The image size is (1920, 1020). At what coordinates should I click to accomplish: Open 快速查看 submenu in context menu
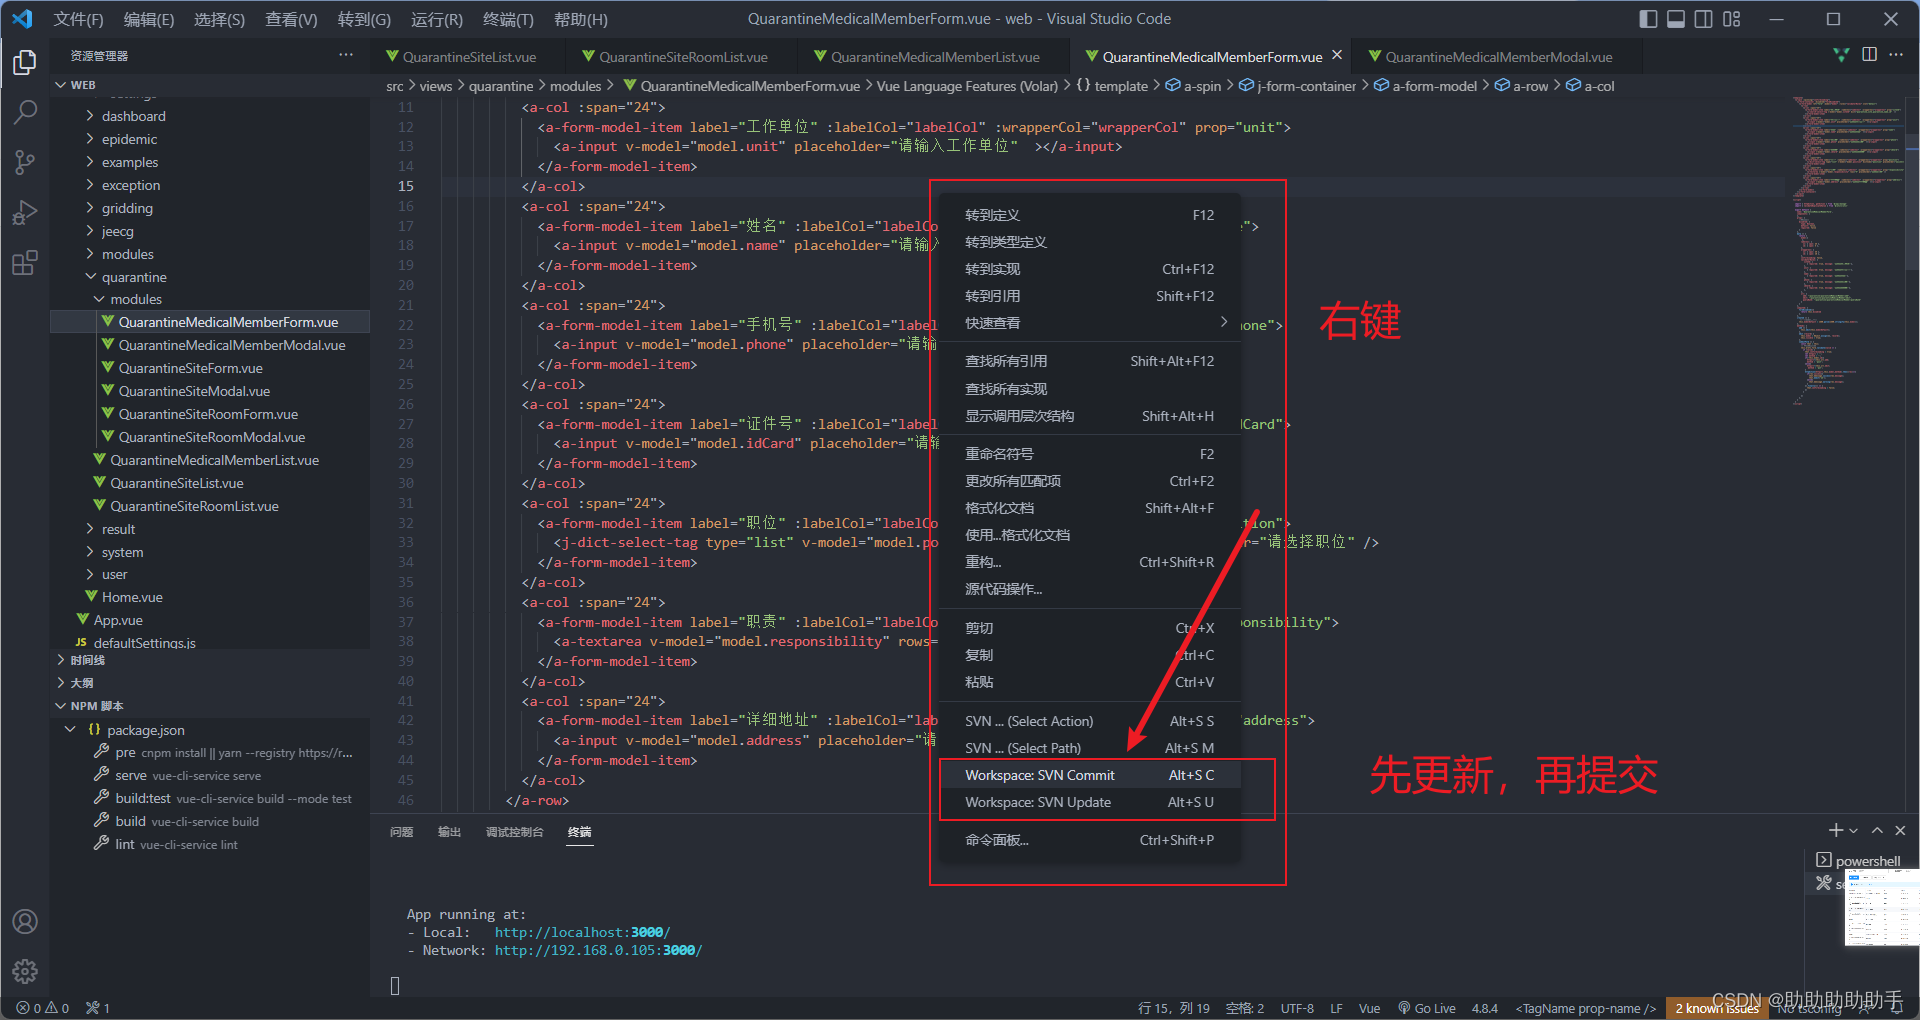point(1089,323)
